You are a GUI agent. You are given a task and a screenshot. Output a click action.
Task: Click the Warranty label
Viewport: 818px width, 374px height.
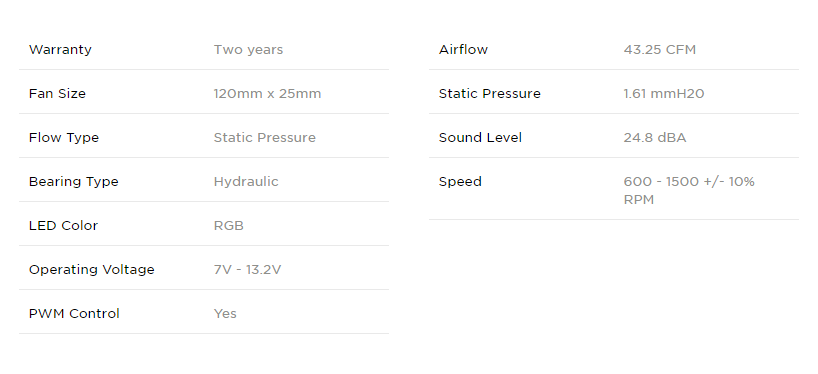[60, 50]
